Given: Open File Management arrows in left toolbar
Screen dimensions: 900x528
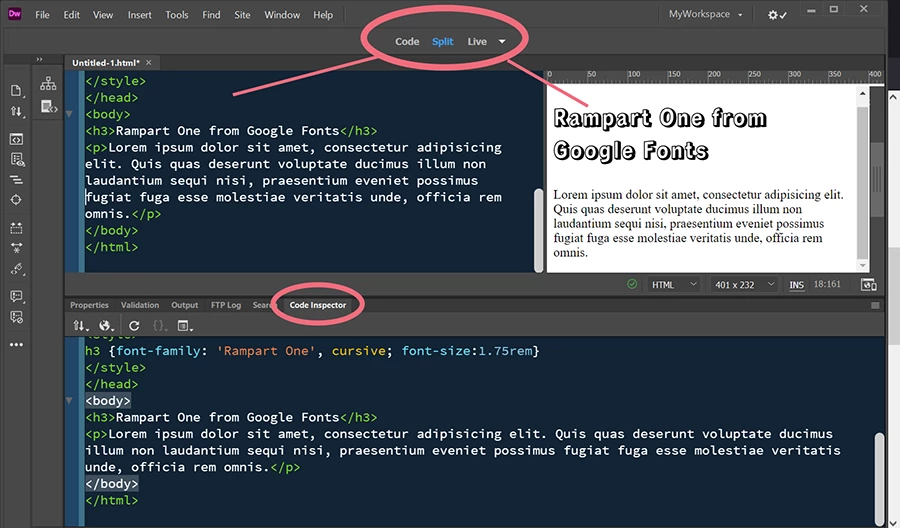Looking at the screenshot, I should pyautogui.click(x=17, y=111).
